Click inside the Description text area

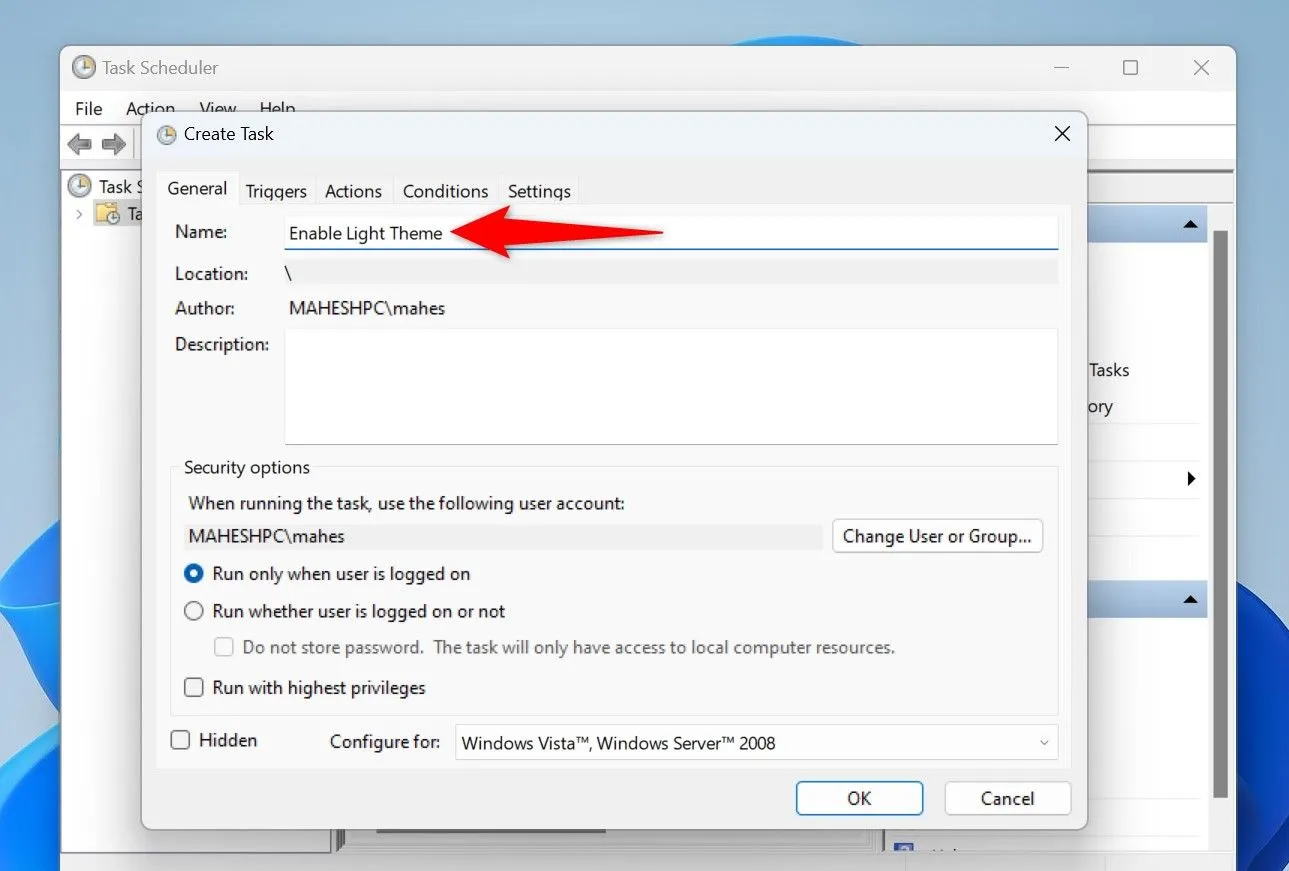pos(670,387)
